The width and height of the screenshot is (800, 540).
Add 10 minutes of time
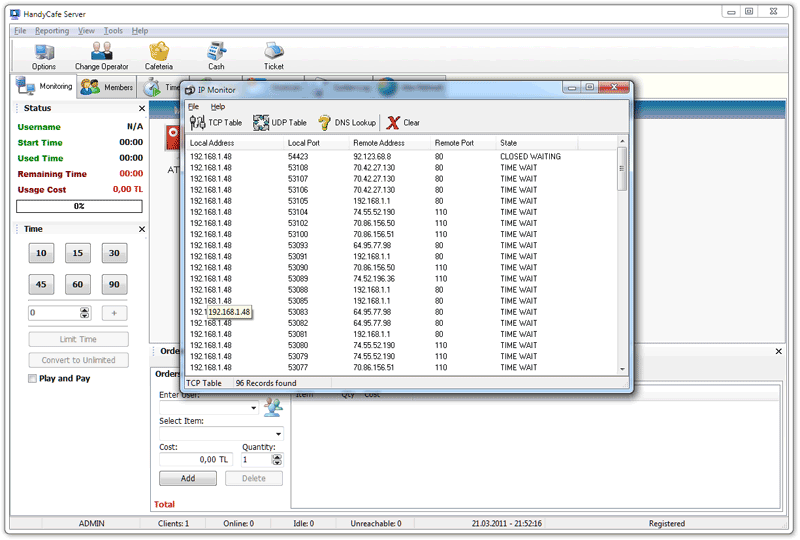pos(41,253)
